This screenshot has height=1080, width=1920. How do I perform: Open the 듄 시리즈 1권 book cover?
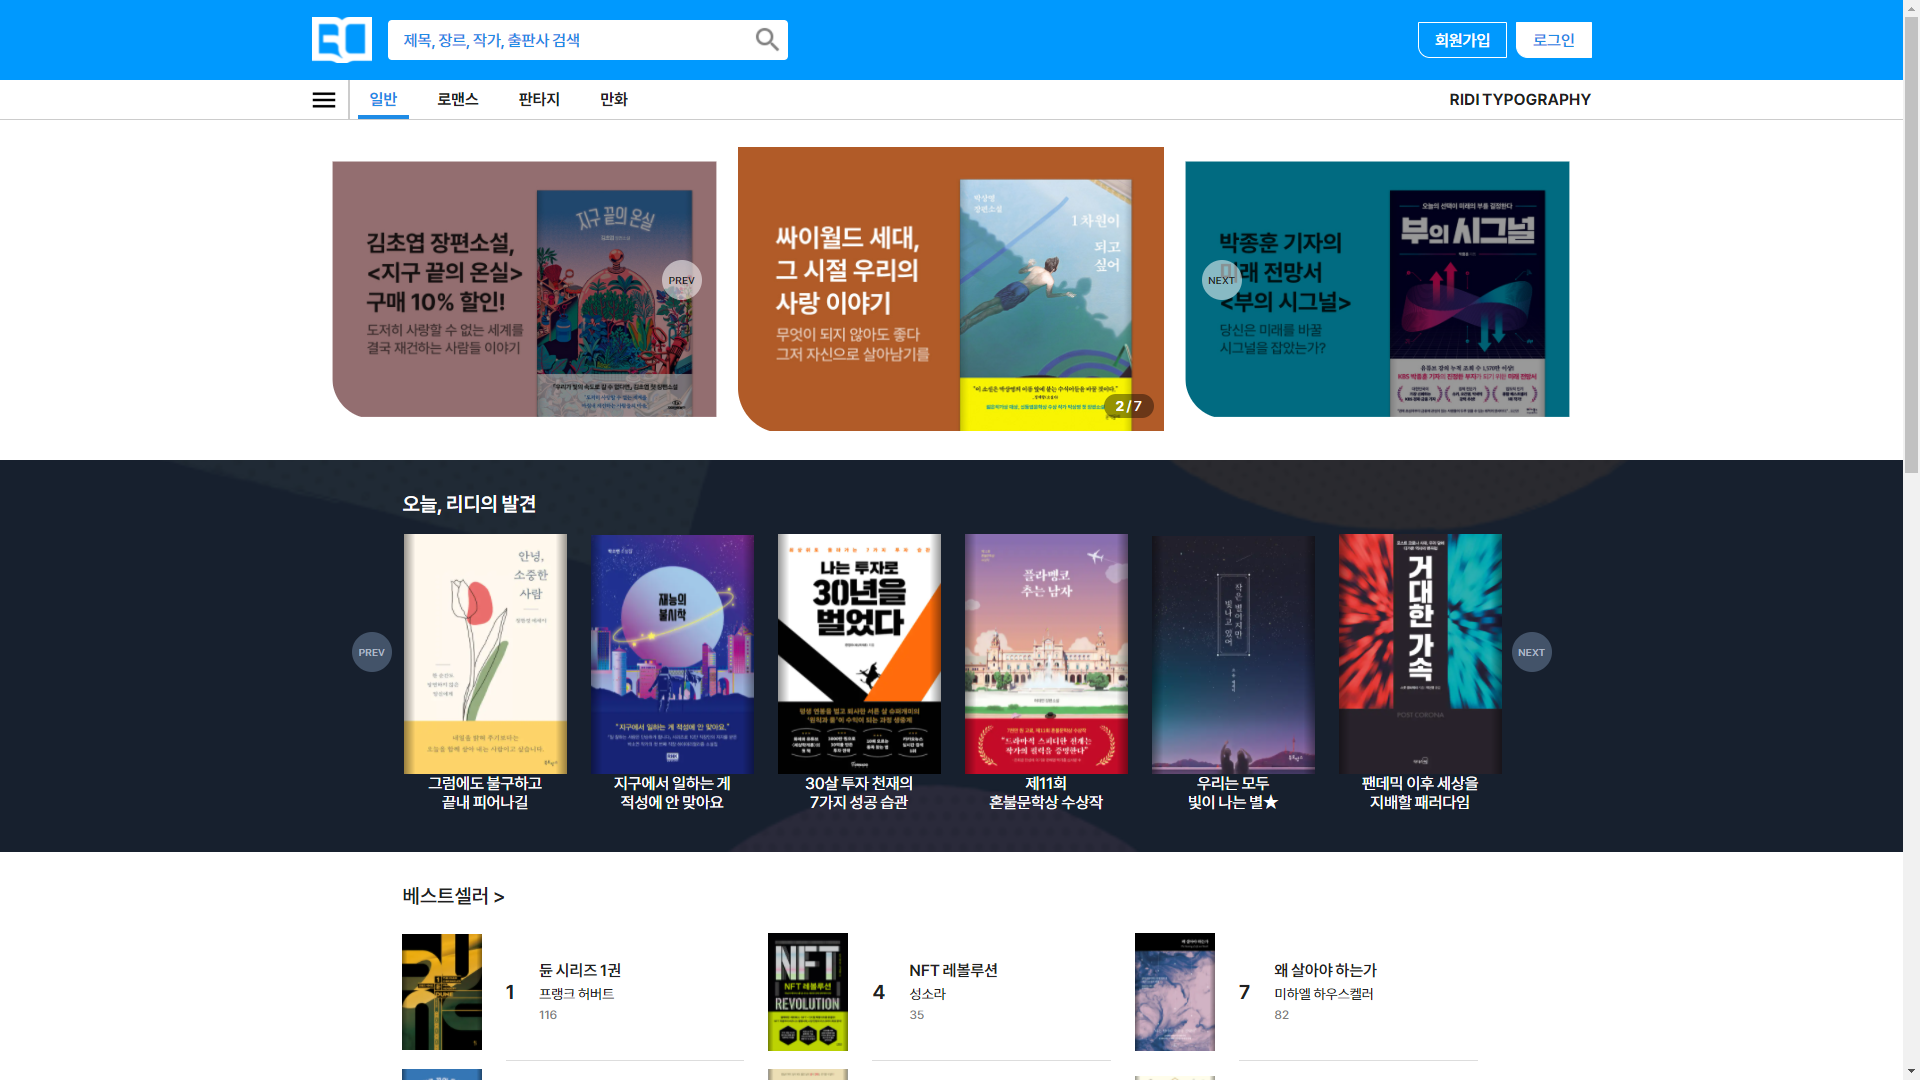(441, 991)
